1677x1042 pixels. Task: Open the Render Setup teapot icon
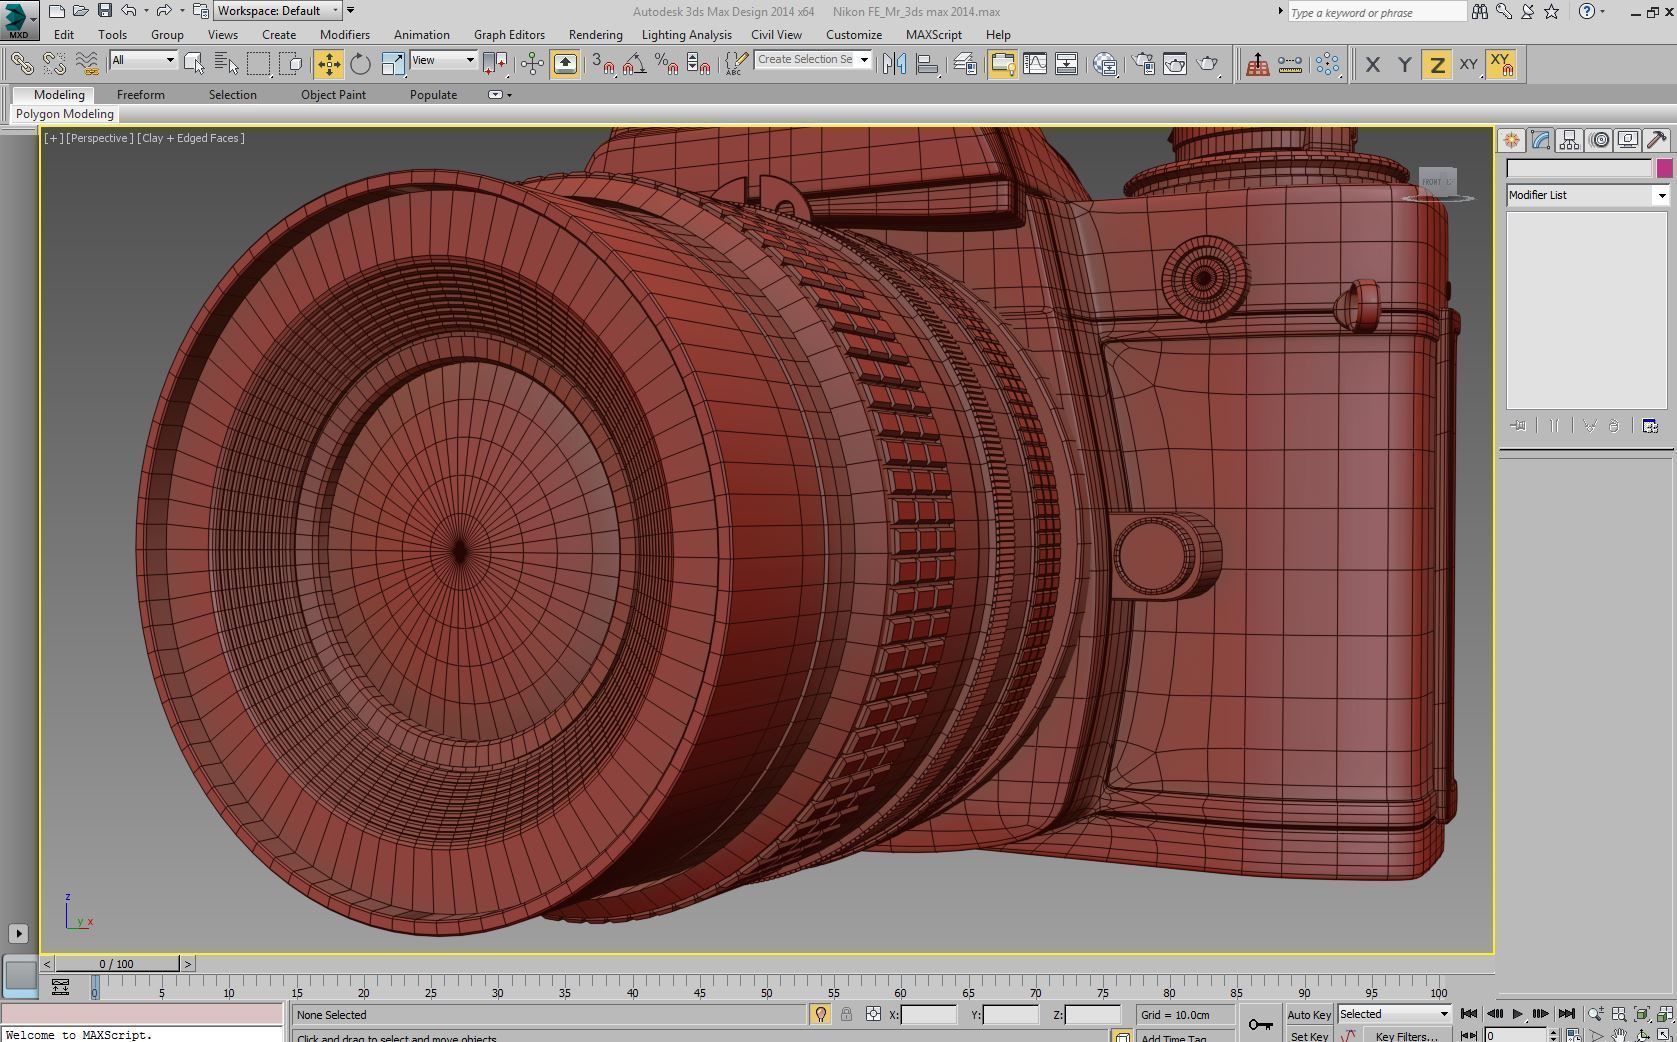click(1143, 64)
